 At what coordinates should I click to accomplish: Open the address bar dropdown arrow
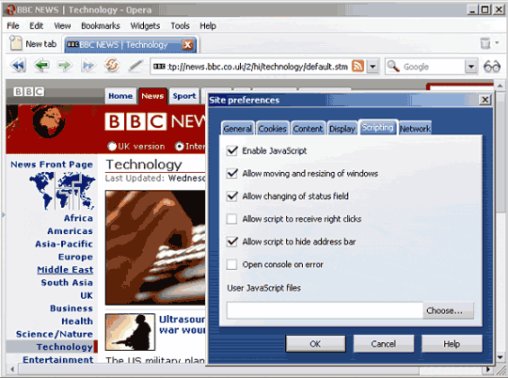click(x=373, y=67)
